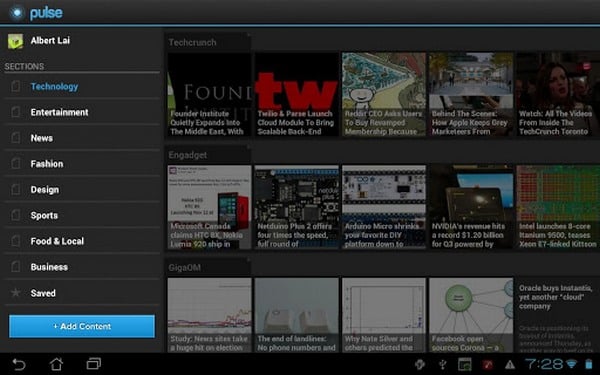Screen dimensions: 600x375
Task: Open the GigaOM feed header
Action: (208, 267)
